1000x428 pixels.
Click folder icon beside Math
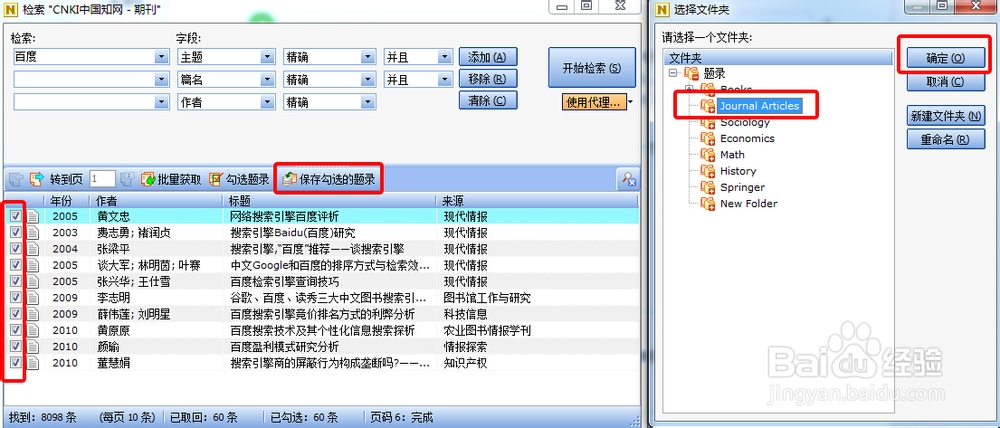[x=708, y=155]
